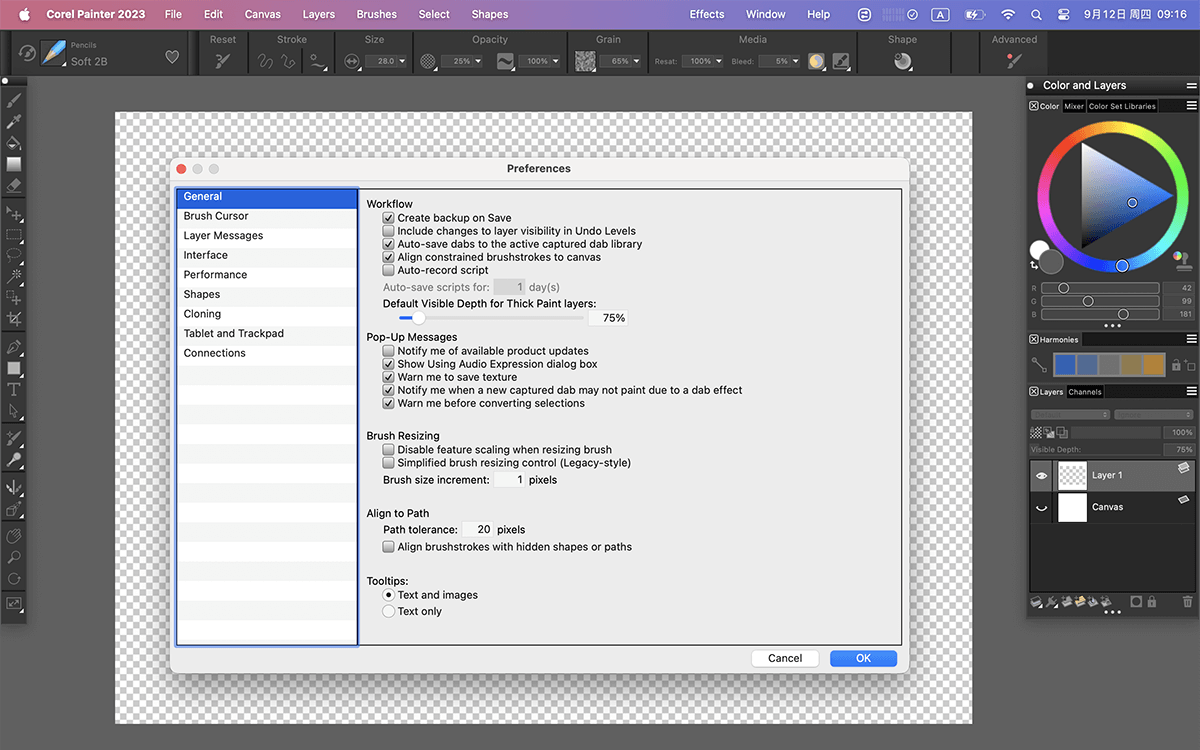Open the Bleed 5% dropdown arrow
The height and width of the screenshot is (750, 1200).
795,61
